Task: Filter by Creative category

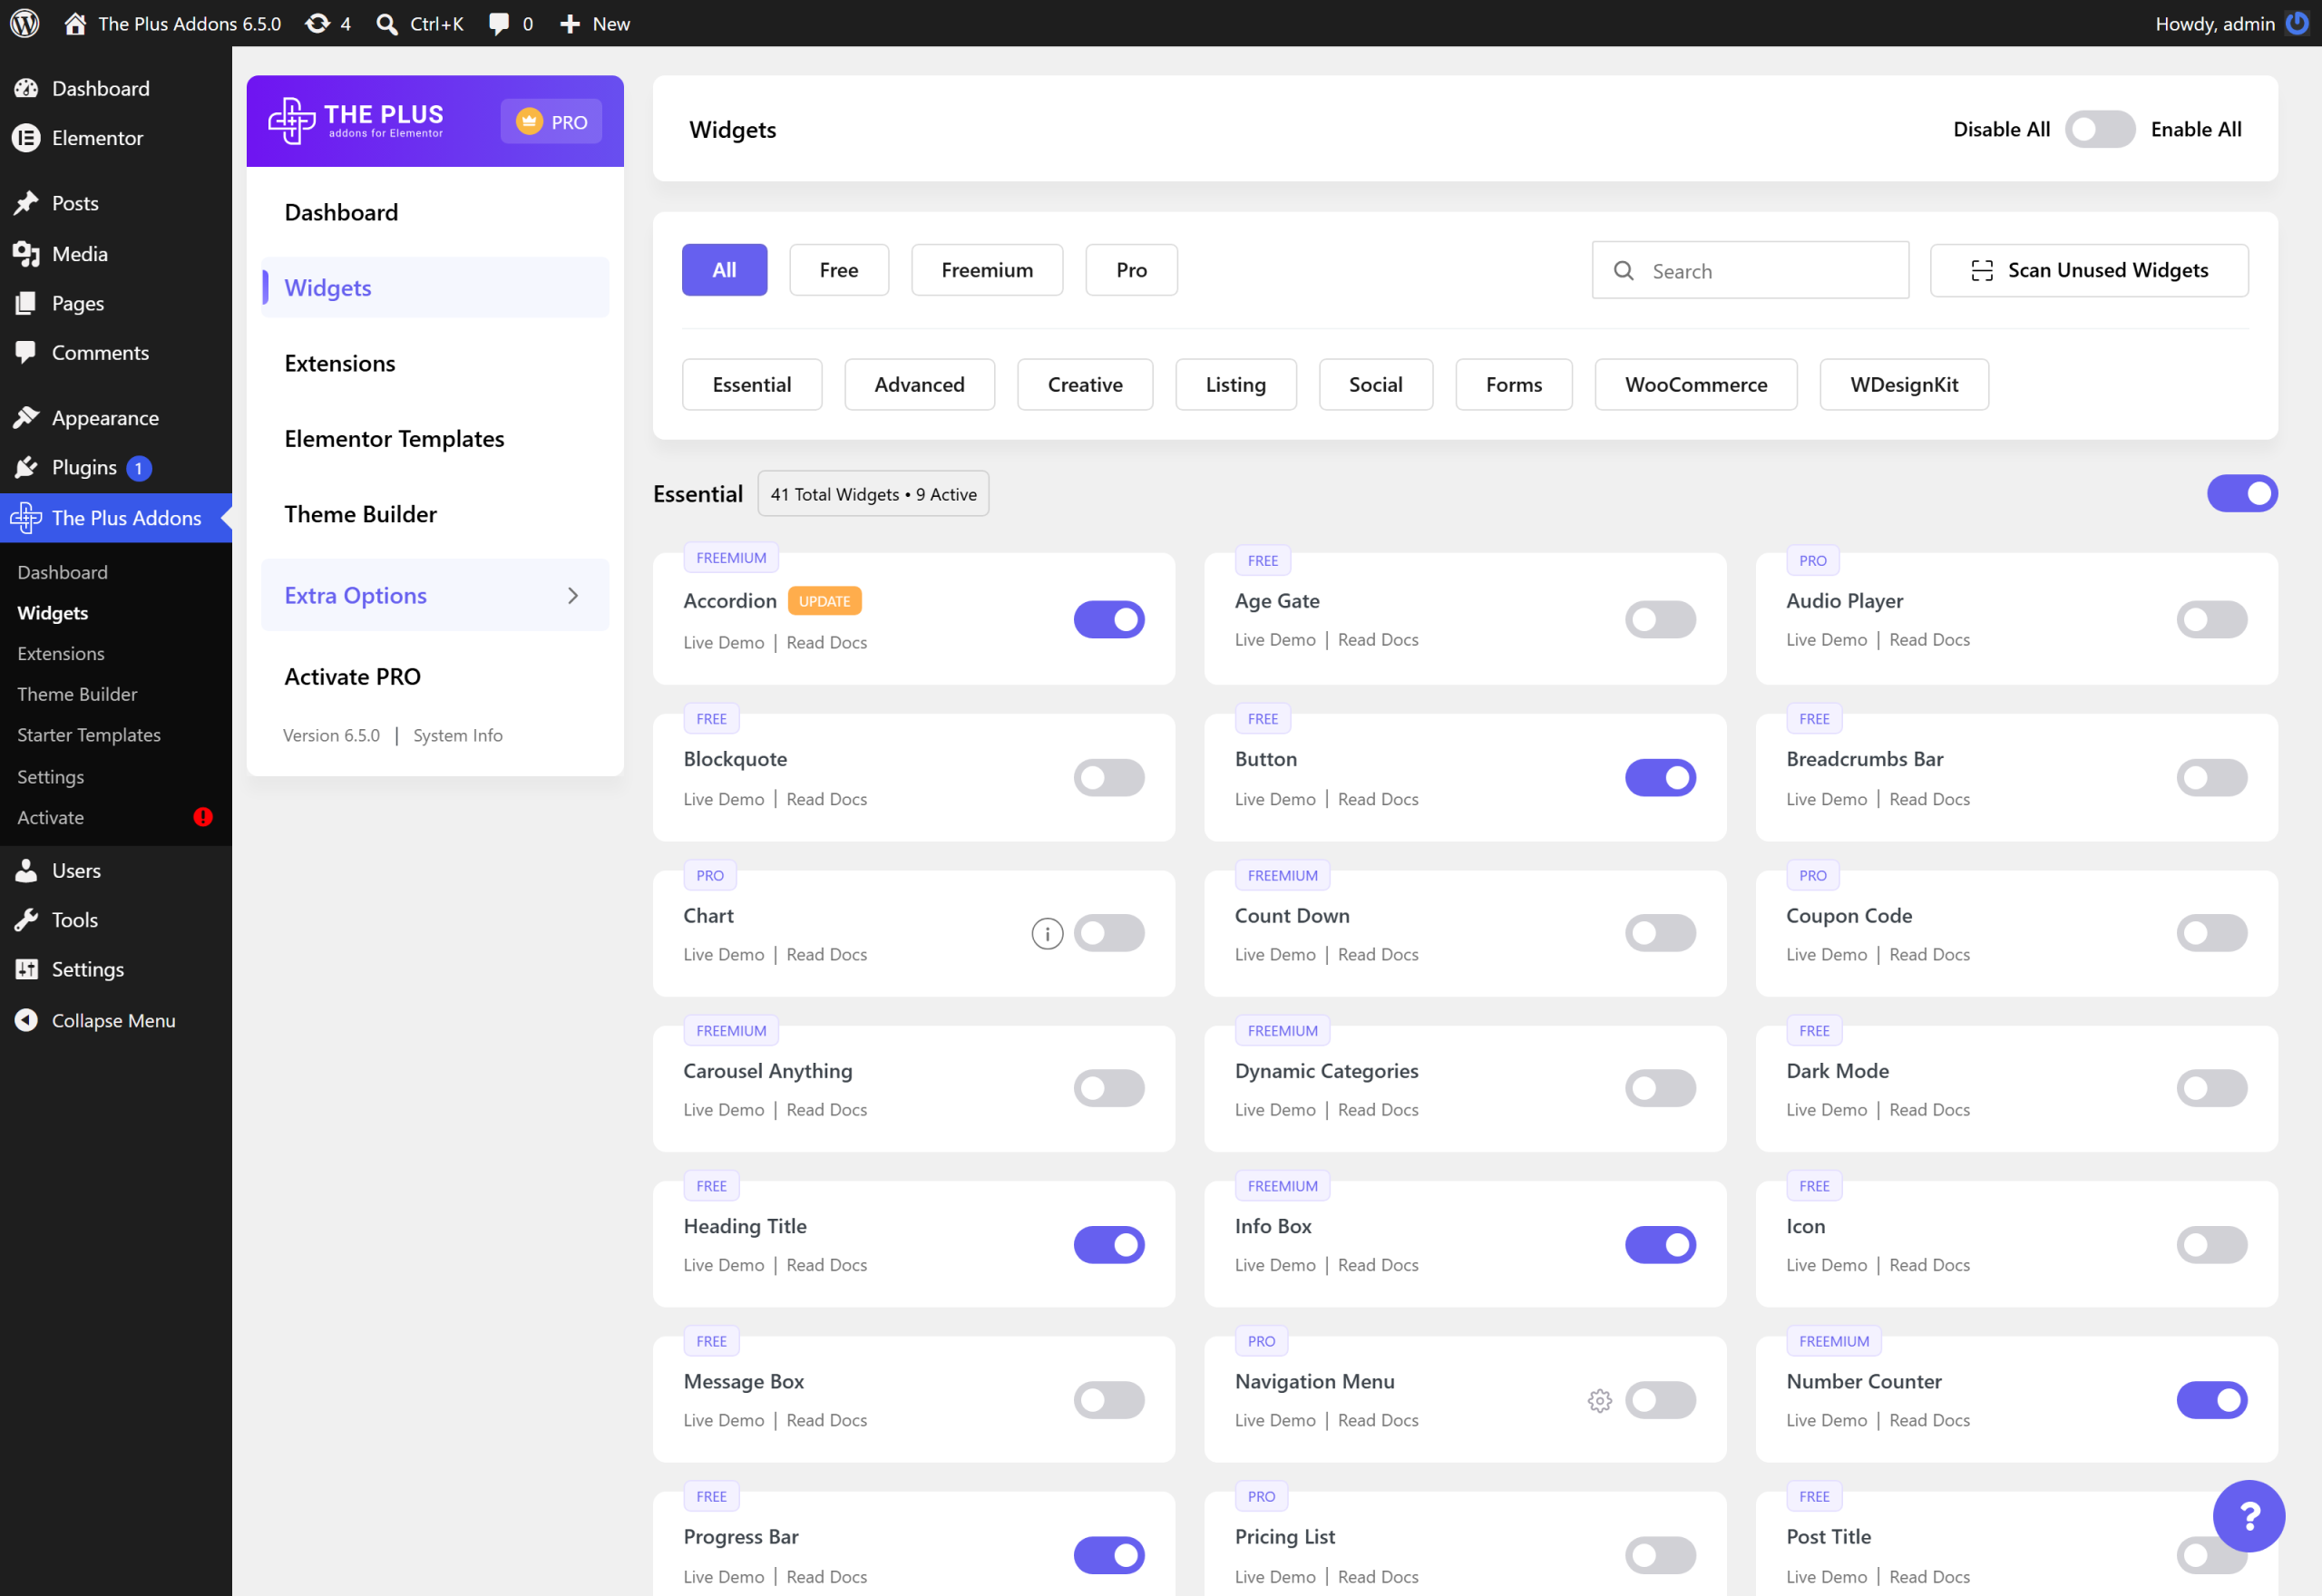Action: click(x=1084, y=385)
